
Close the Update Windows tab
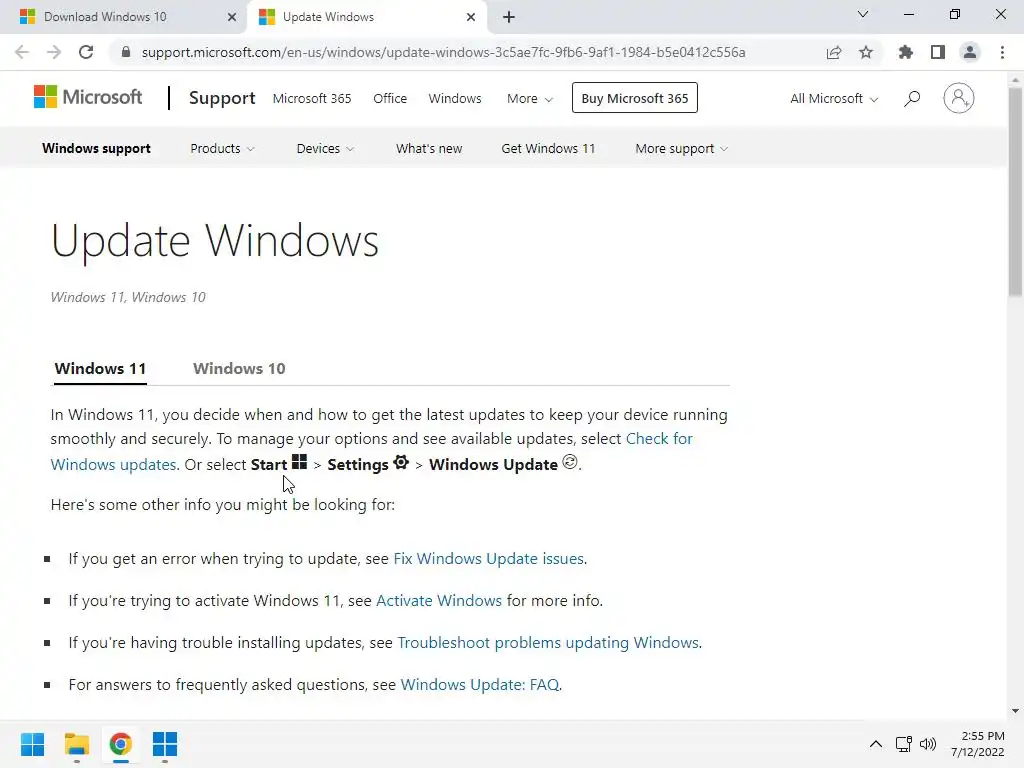[x=471, y=17]
